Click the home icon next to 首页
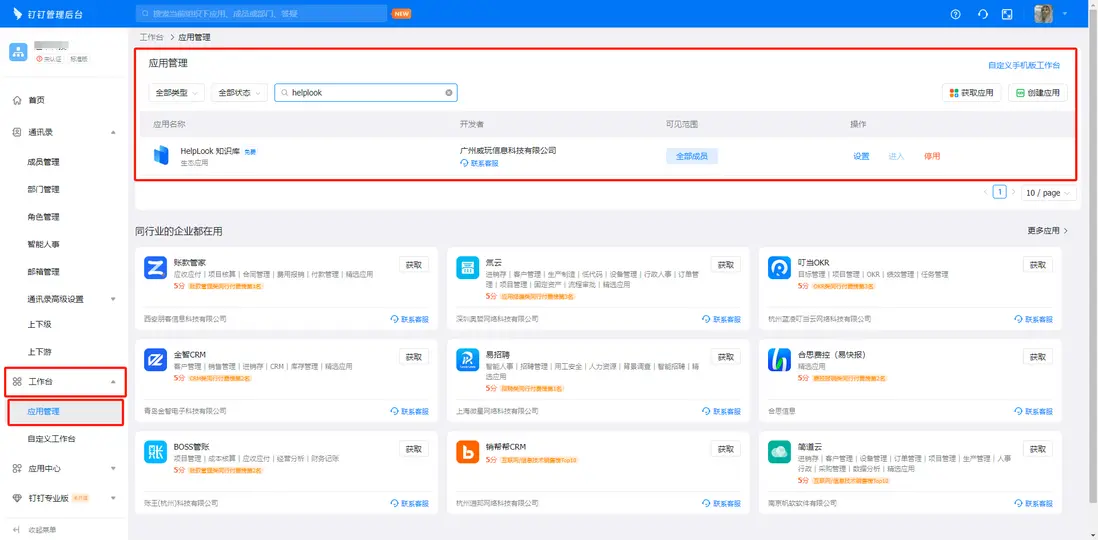The width and height of the screenshot is (1098, 540). click(18, 100)
